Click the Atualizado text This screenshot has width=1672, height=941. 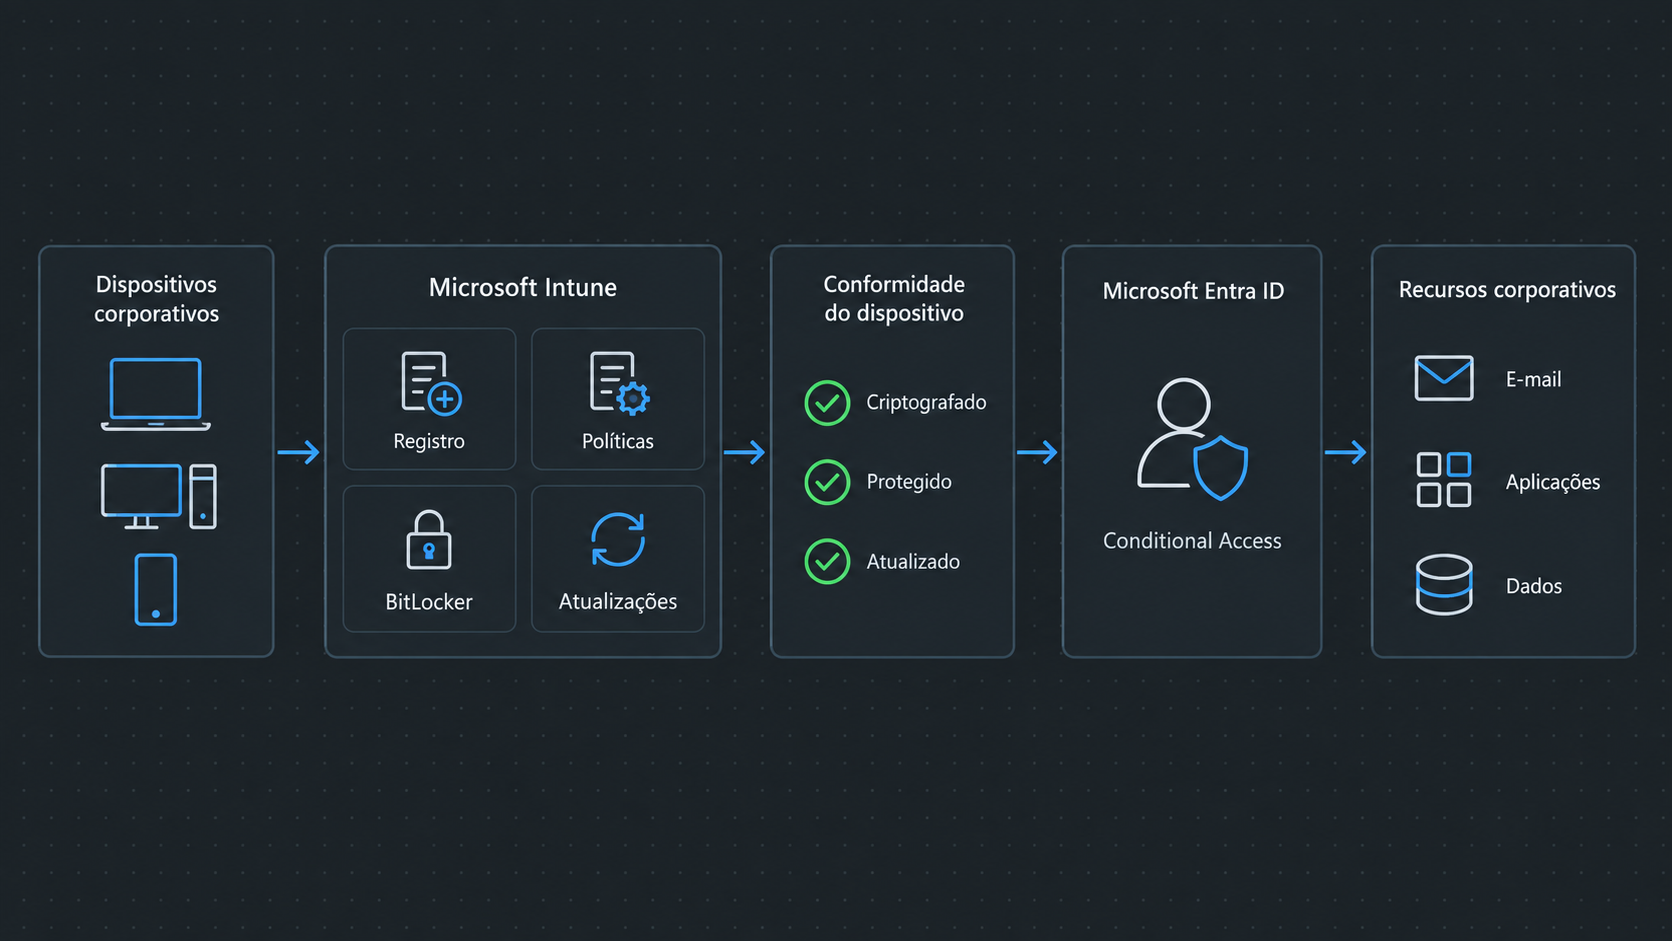(913, 562)
